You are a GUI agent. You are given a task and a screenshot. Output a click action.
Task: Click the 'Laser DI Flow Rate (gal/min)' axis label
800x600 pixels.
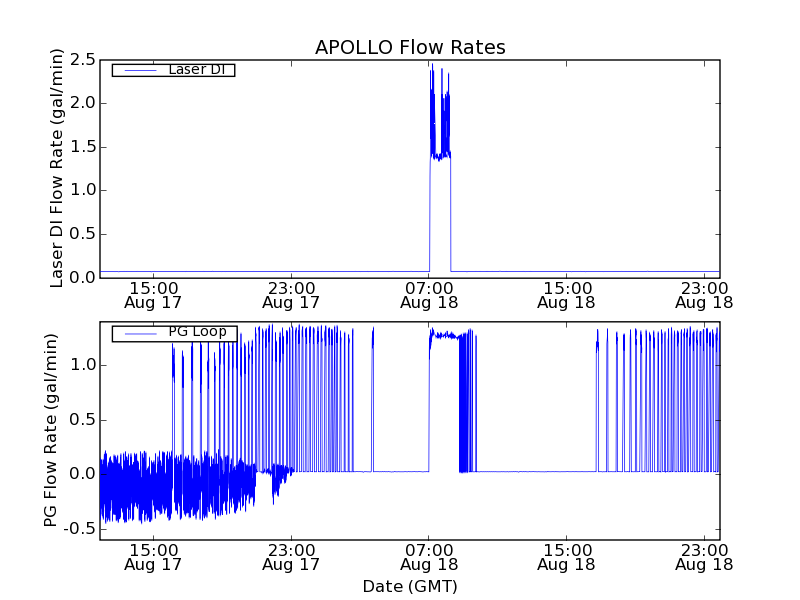click(x=56, y=168)
